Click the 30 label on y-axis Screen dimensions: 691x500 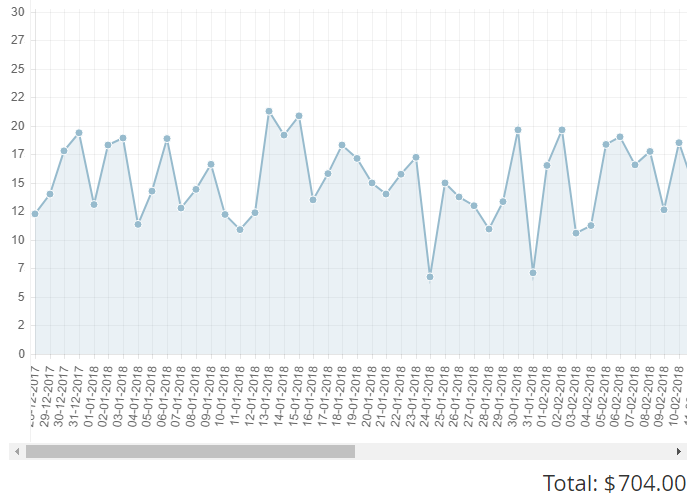pos(18,12)
